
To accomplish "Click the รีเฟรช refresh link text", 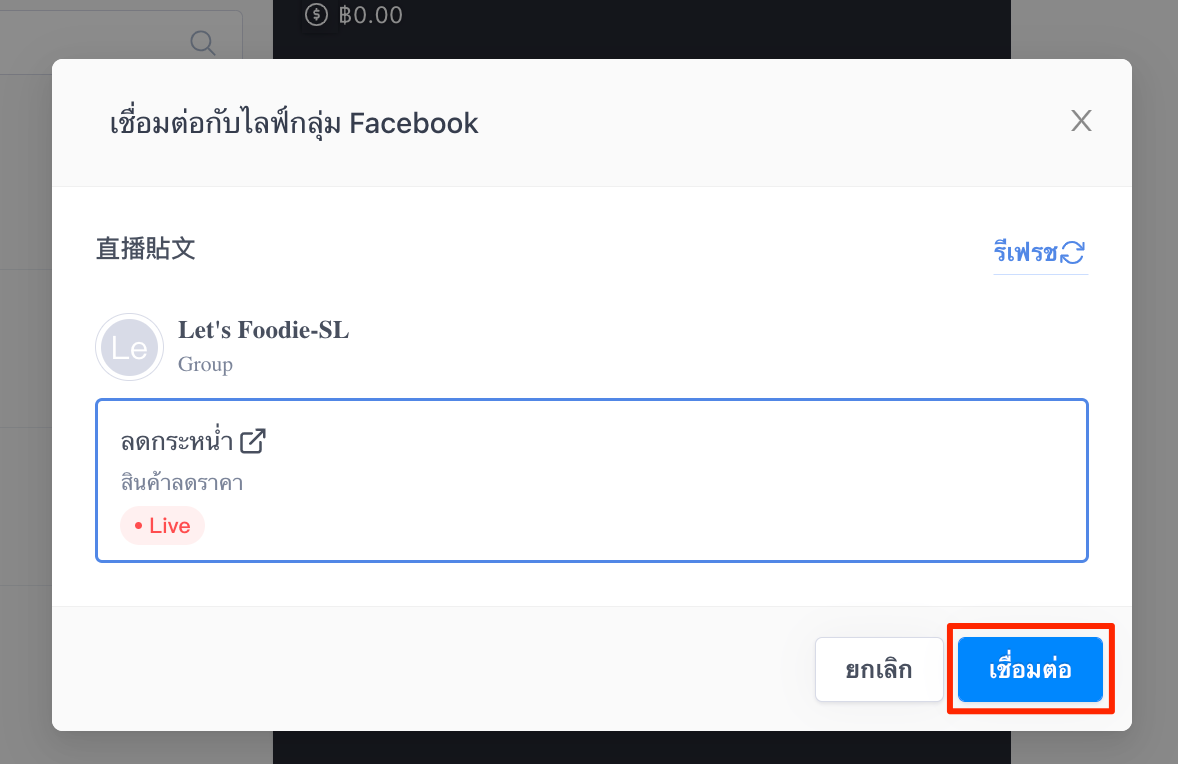I will point(1025,252).
